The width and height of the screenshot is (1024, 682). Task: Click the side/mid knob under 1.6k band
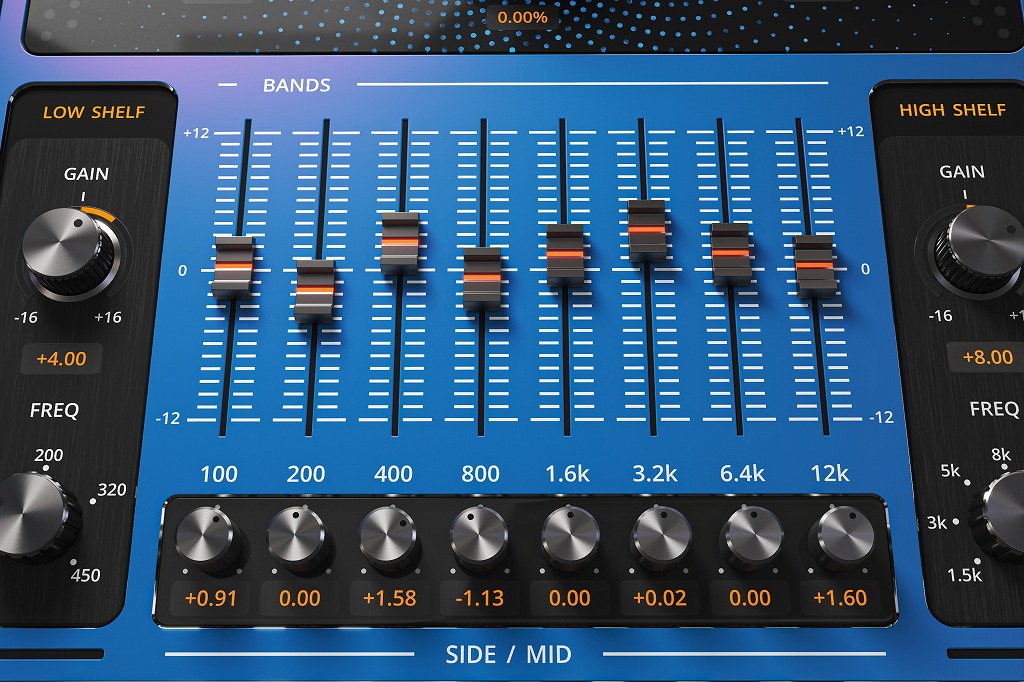(x=571, y=538)
